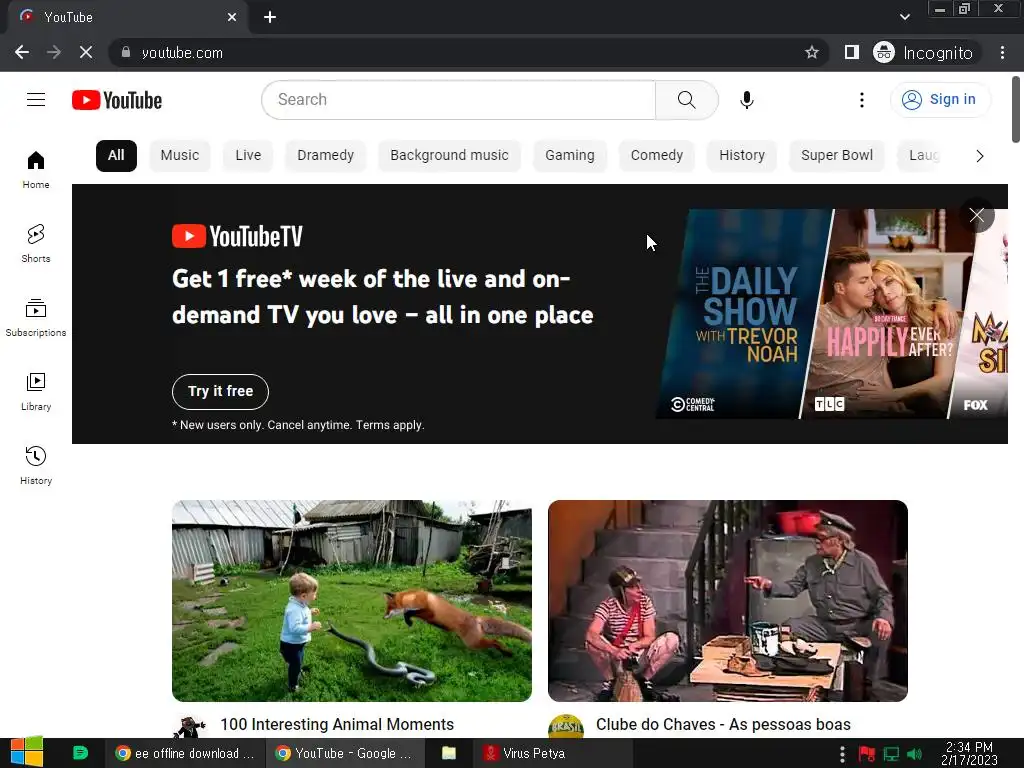Open Library from the sidebar
Image resolution: width=1024 pixels, height=768 pixels.
tap(36, 391)
